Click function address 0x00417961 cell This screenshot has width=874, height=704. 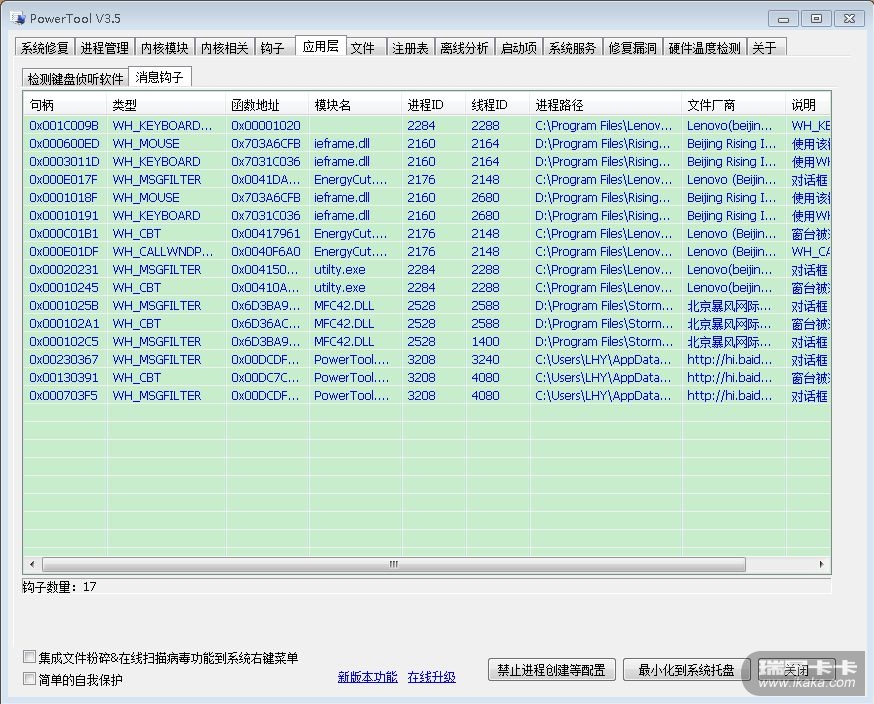pos(266,234)
